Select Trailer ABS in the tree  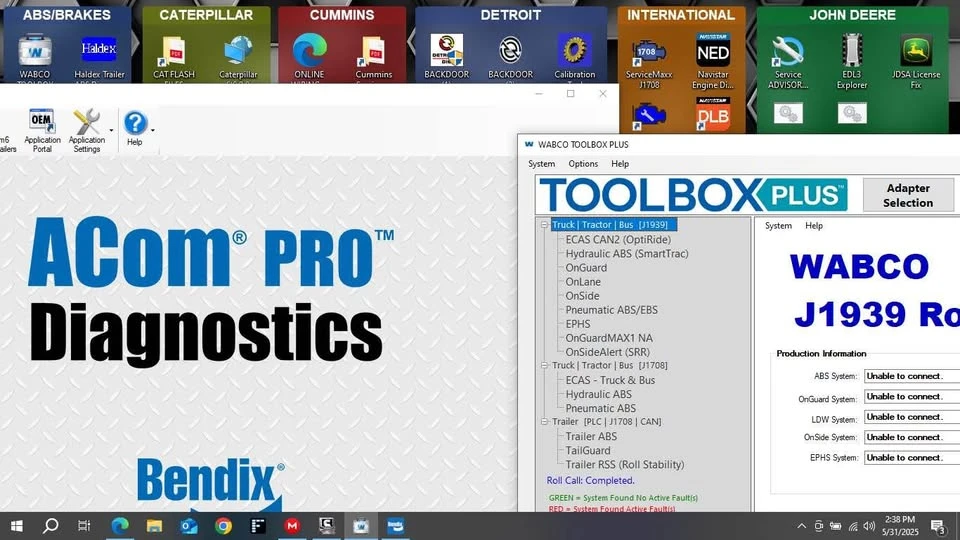point(591,437)
